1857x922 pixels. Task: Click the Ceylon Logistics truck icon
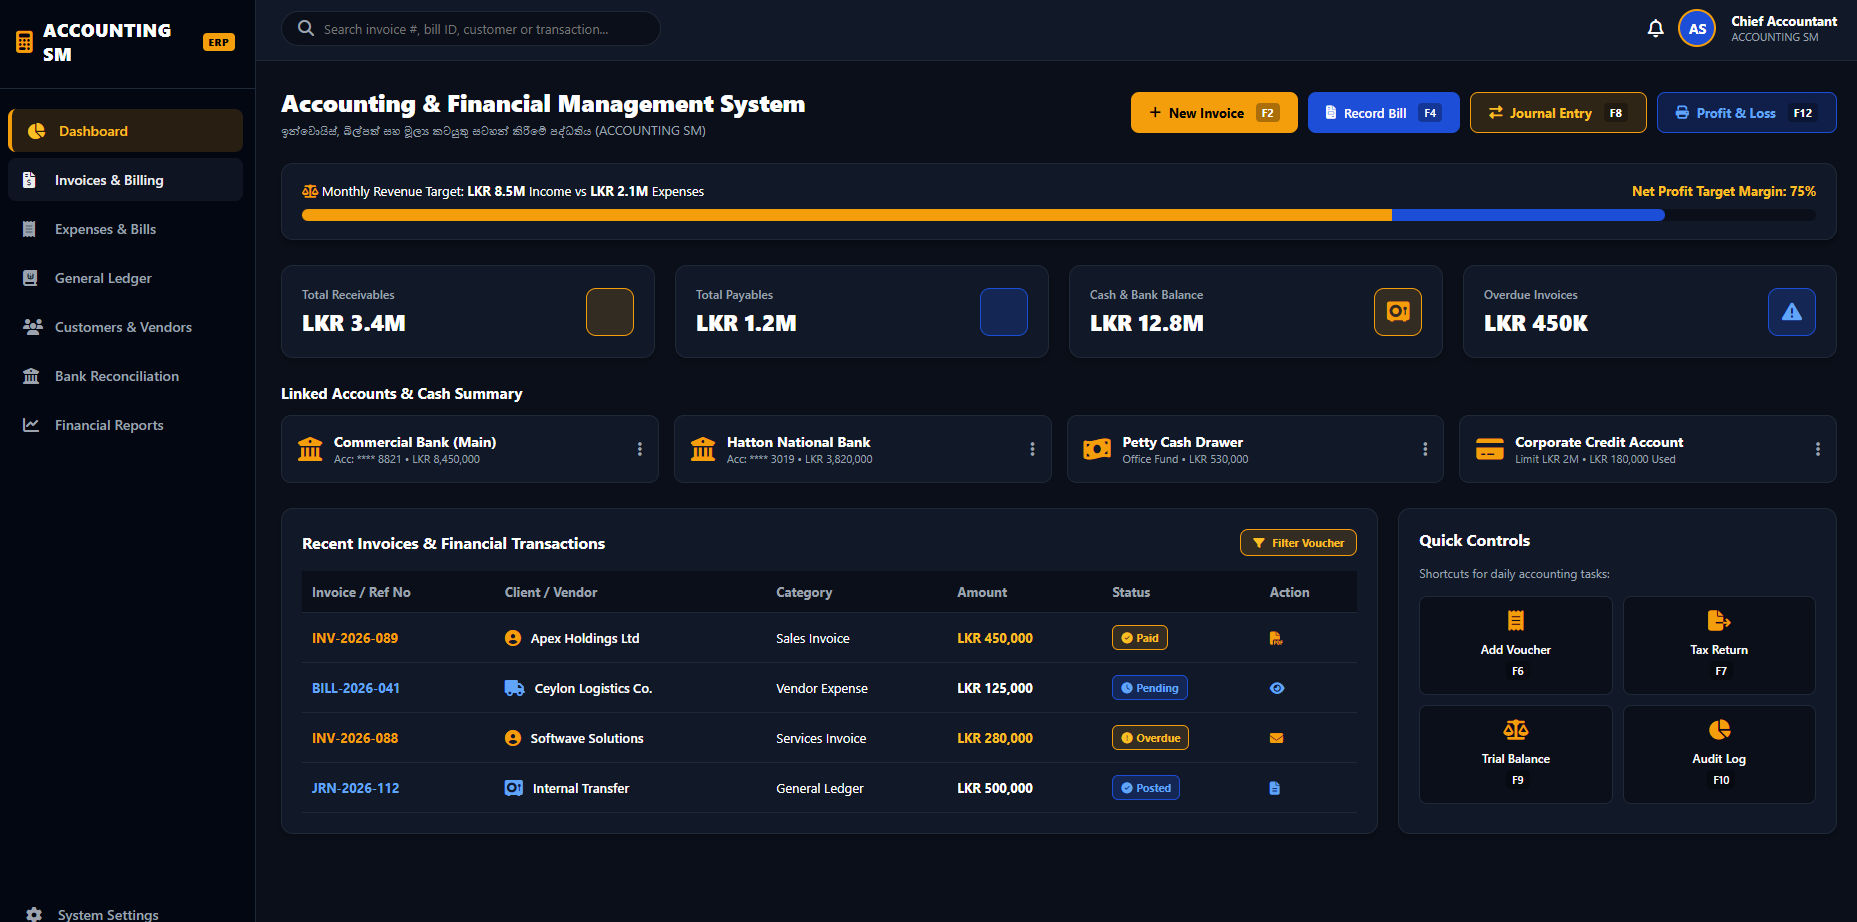(514, 688)
